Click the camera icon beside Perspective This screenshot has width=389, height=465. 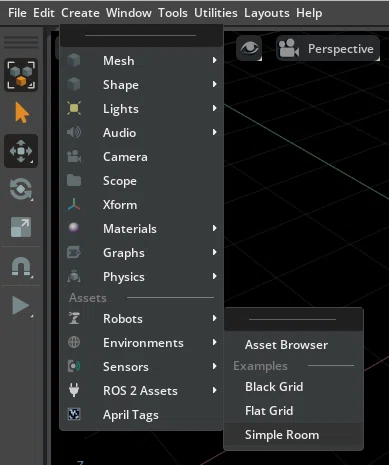coord(289,49)
